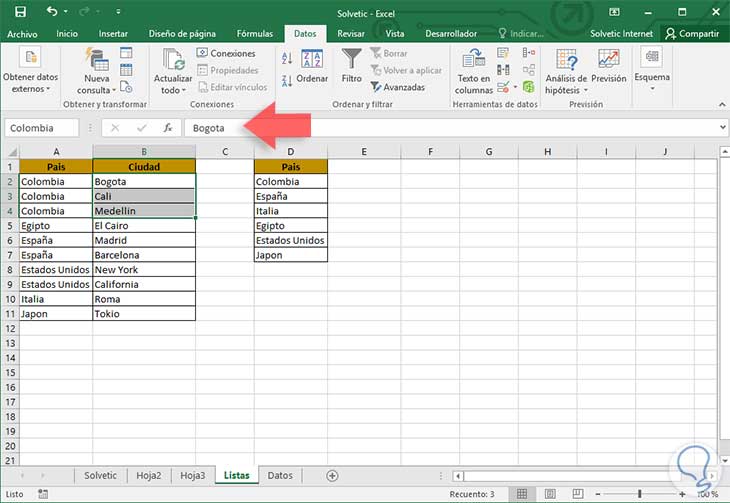The image size is (730, 503).
Task: Select cell containing New York
Action: tap(144, 270)
